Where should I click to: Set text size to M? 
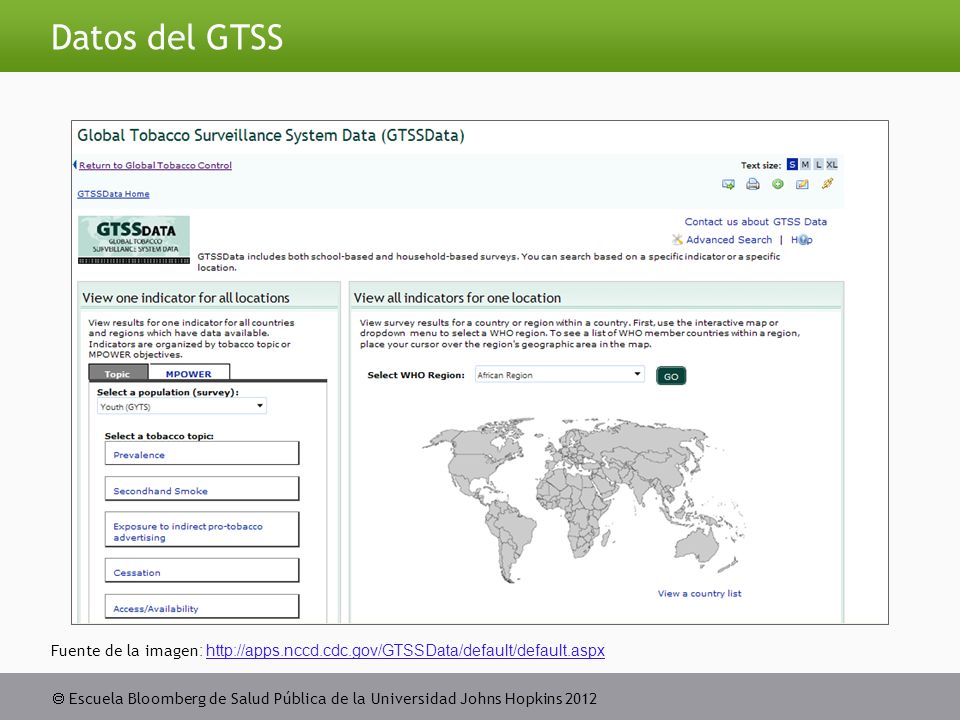(805, 165)
